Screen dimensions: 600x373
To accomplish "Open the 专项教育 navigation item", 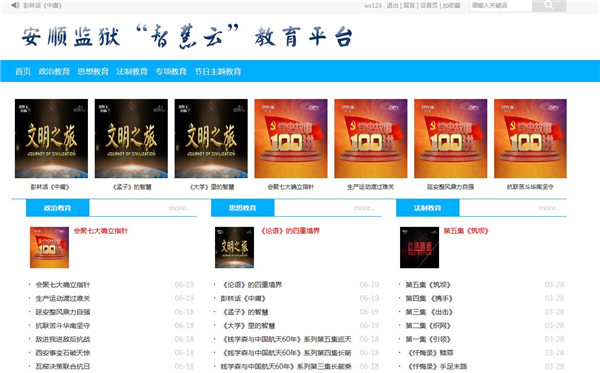I will (x=171, y=72).
